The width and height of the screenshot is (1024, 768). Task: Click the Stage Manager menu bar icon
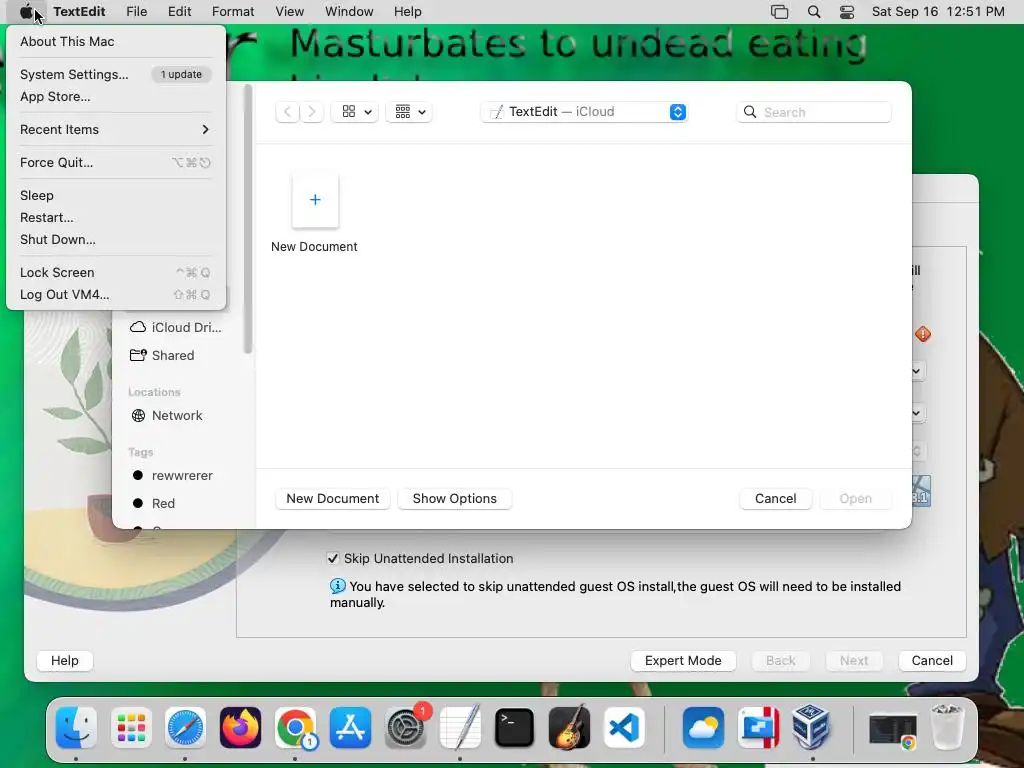click(x=779, y=12)
